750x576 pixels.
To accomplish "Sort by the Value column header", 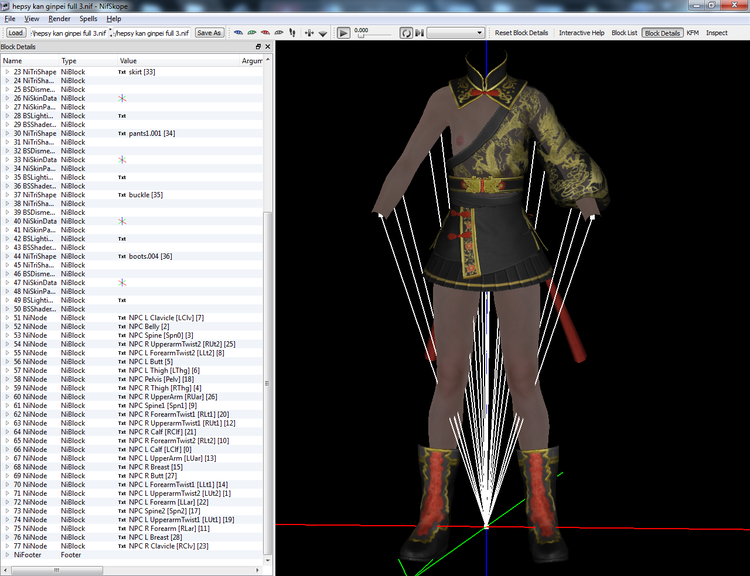I will coord(179,61).
